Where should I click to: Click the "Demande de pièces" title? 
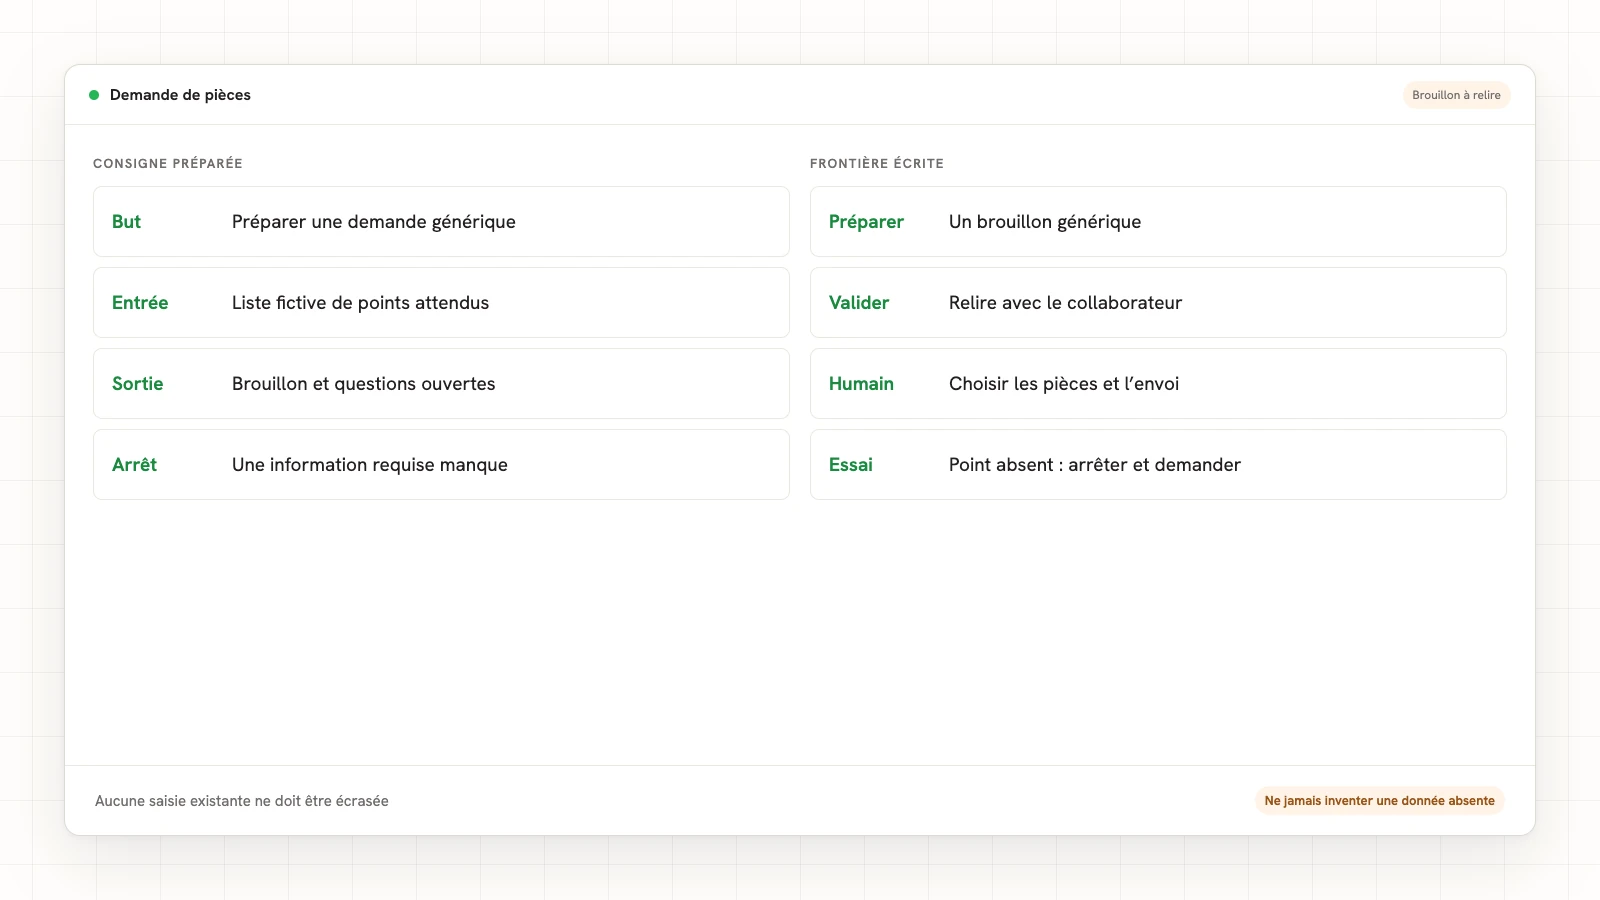tap(180, 95)
